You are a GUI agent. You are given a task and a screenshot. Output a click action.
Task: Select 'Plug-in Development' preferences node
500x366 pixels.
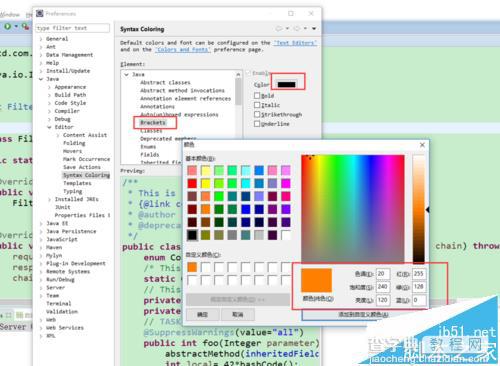click(x=76, y=263)
